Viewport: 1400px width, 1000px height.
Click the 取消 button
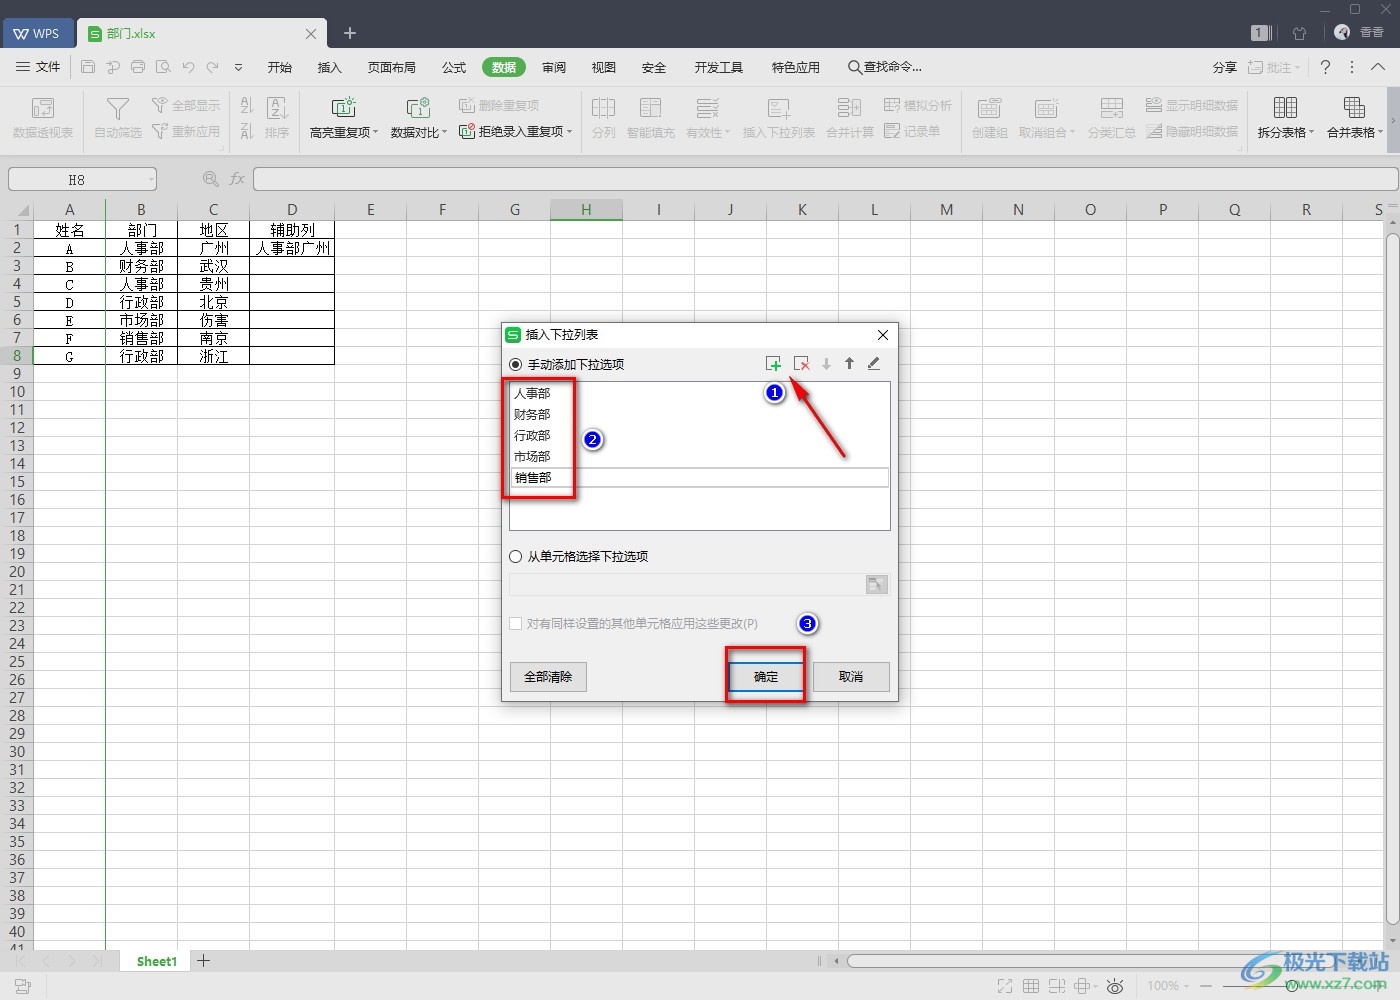point(851,677)
